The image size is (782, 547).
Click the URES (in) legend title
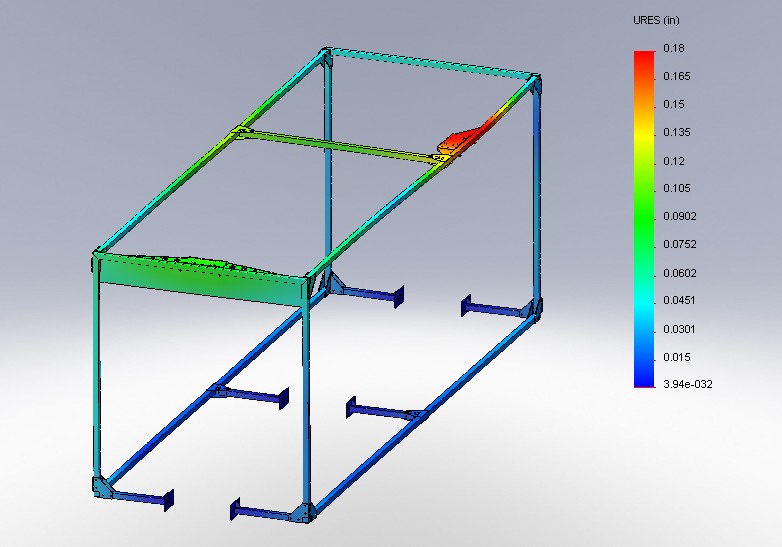656,20
